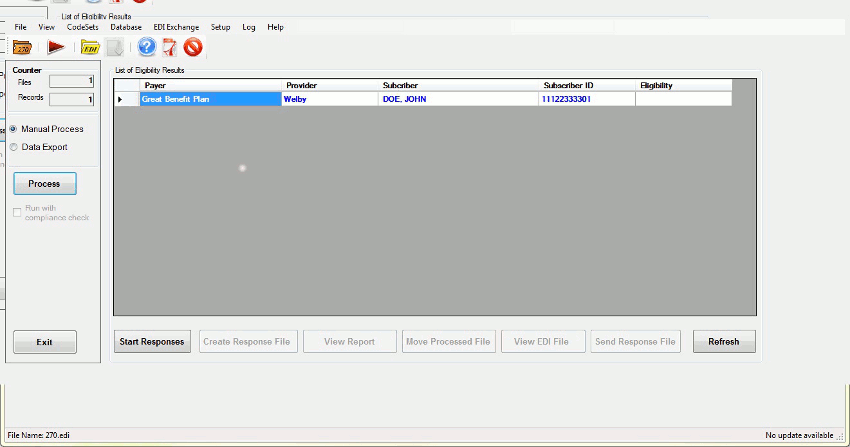Screen dimensions: 850x447
Task: Click the Process button
Action: click(x=44, y=184)
